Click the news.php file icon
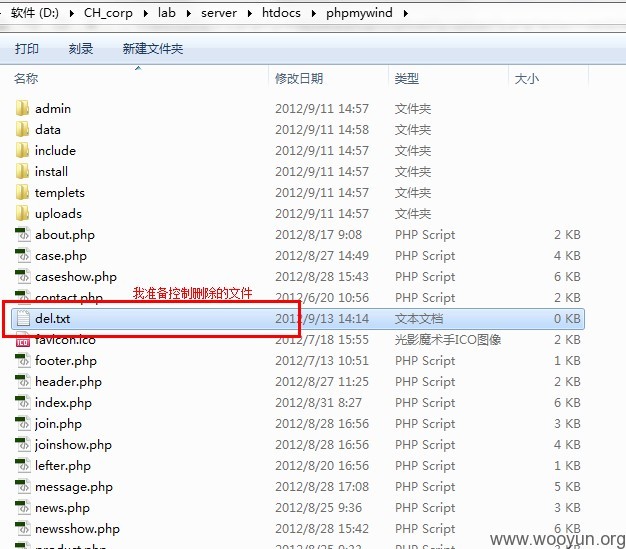The image size is (626, 549). tap(22, 507)
